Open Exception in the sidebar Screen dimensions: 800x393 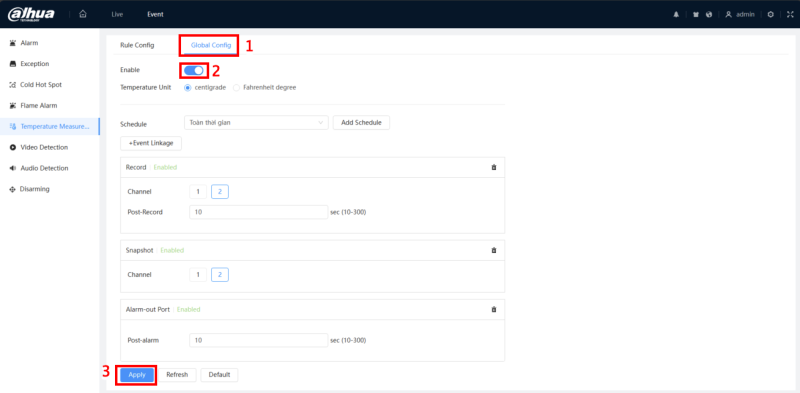pos(49,64)
